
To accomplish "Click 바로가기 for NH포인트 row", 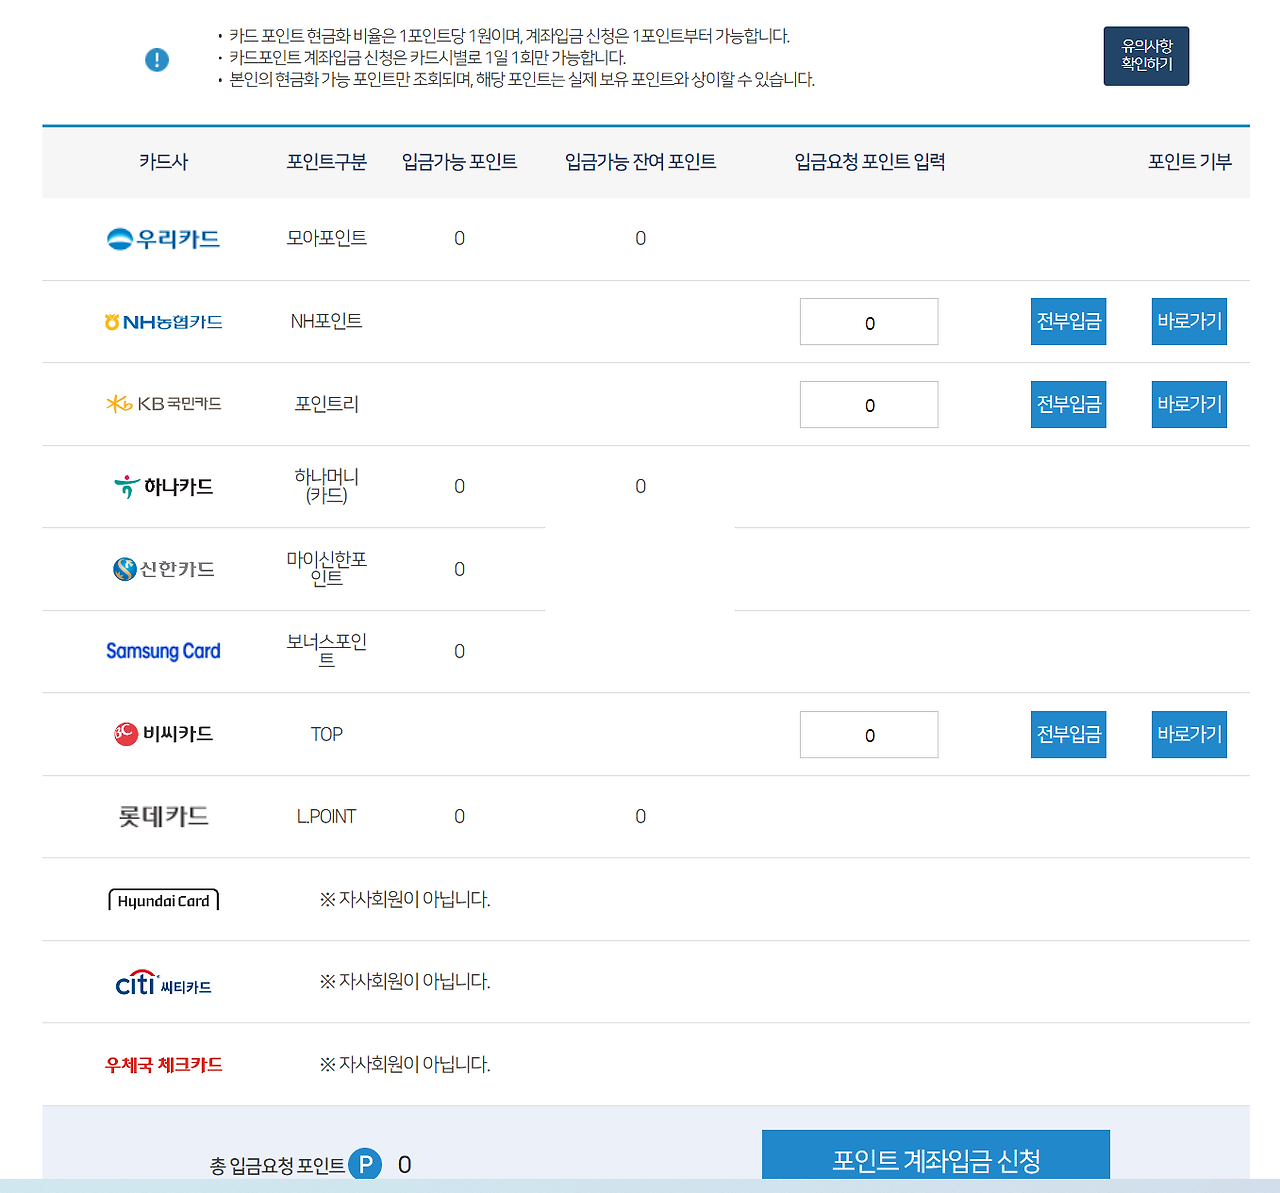I will click(x=1189, y=322).
